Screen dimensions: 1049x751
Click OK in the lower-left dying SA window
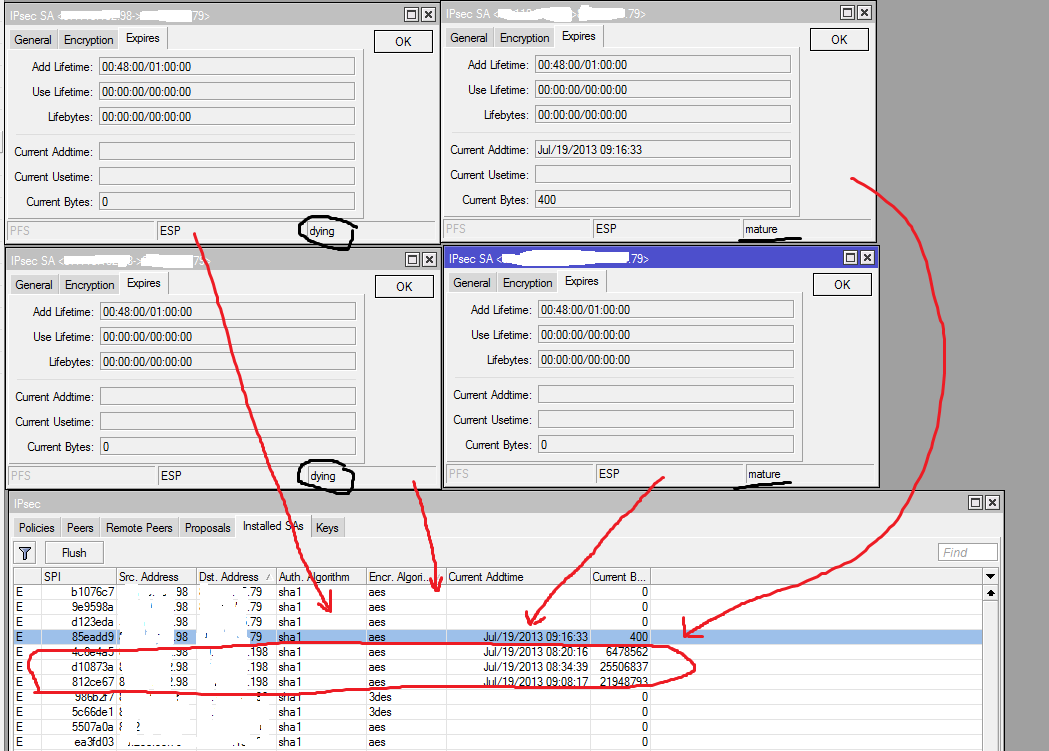pos(404,287)
